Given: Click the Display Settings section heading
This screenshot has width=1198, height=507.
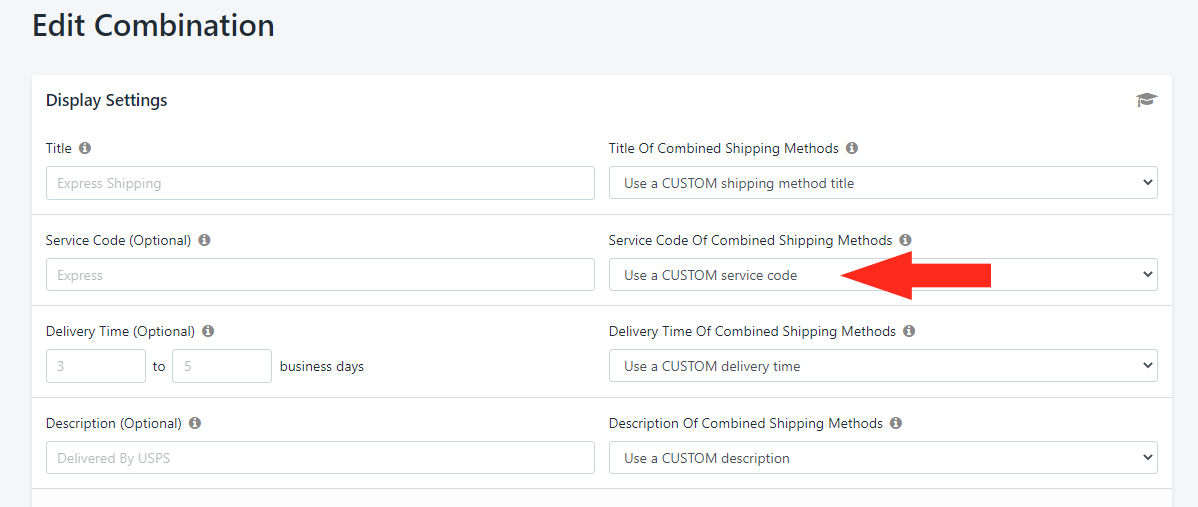Looking at the screenshot, I should tap(107, 100).
